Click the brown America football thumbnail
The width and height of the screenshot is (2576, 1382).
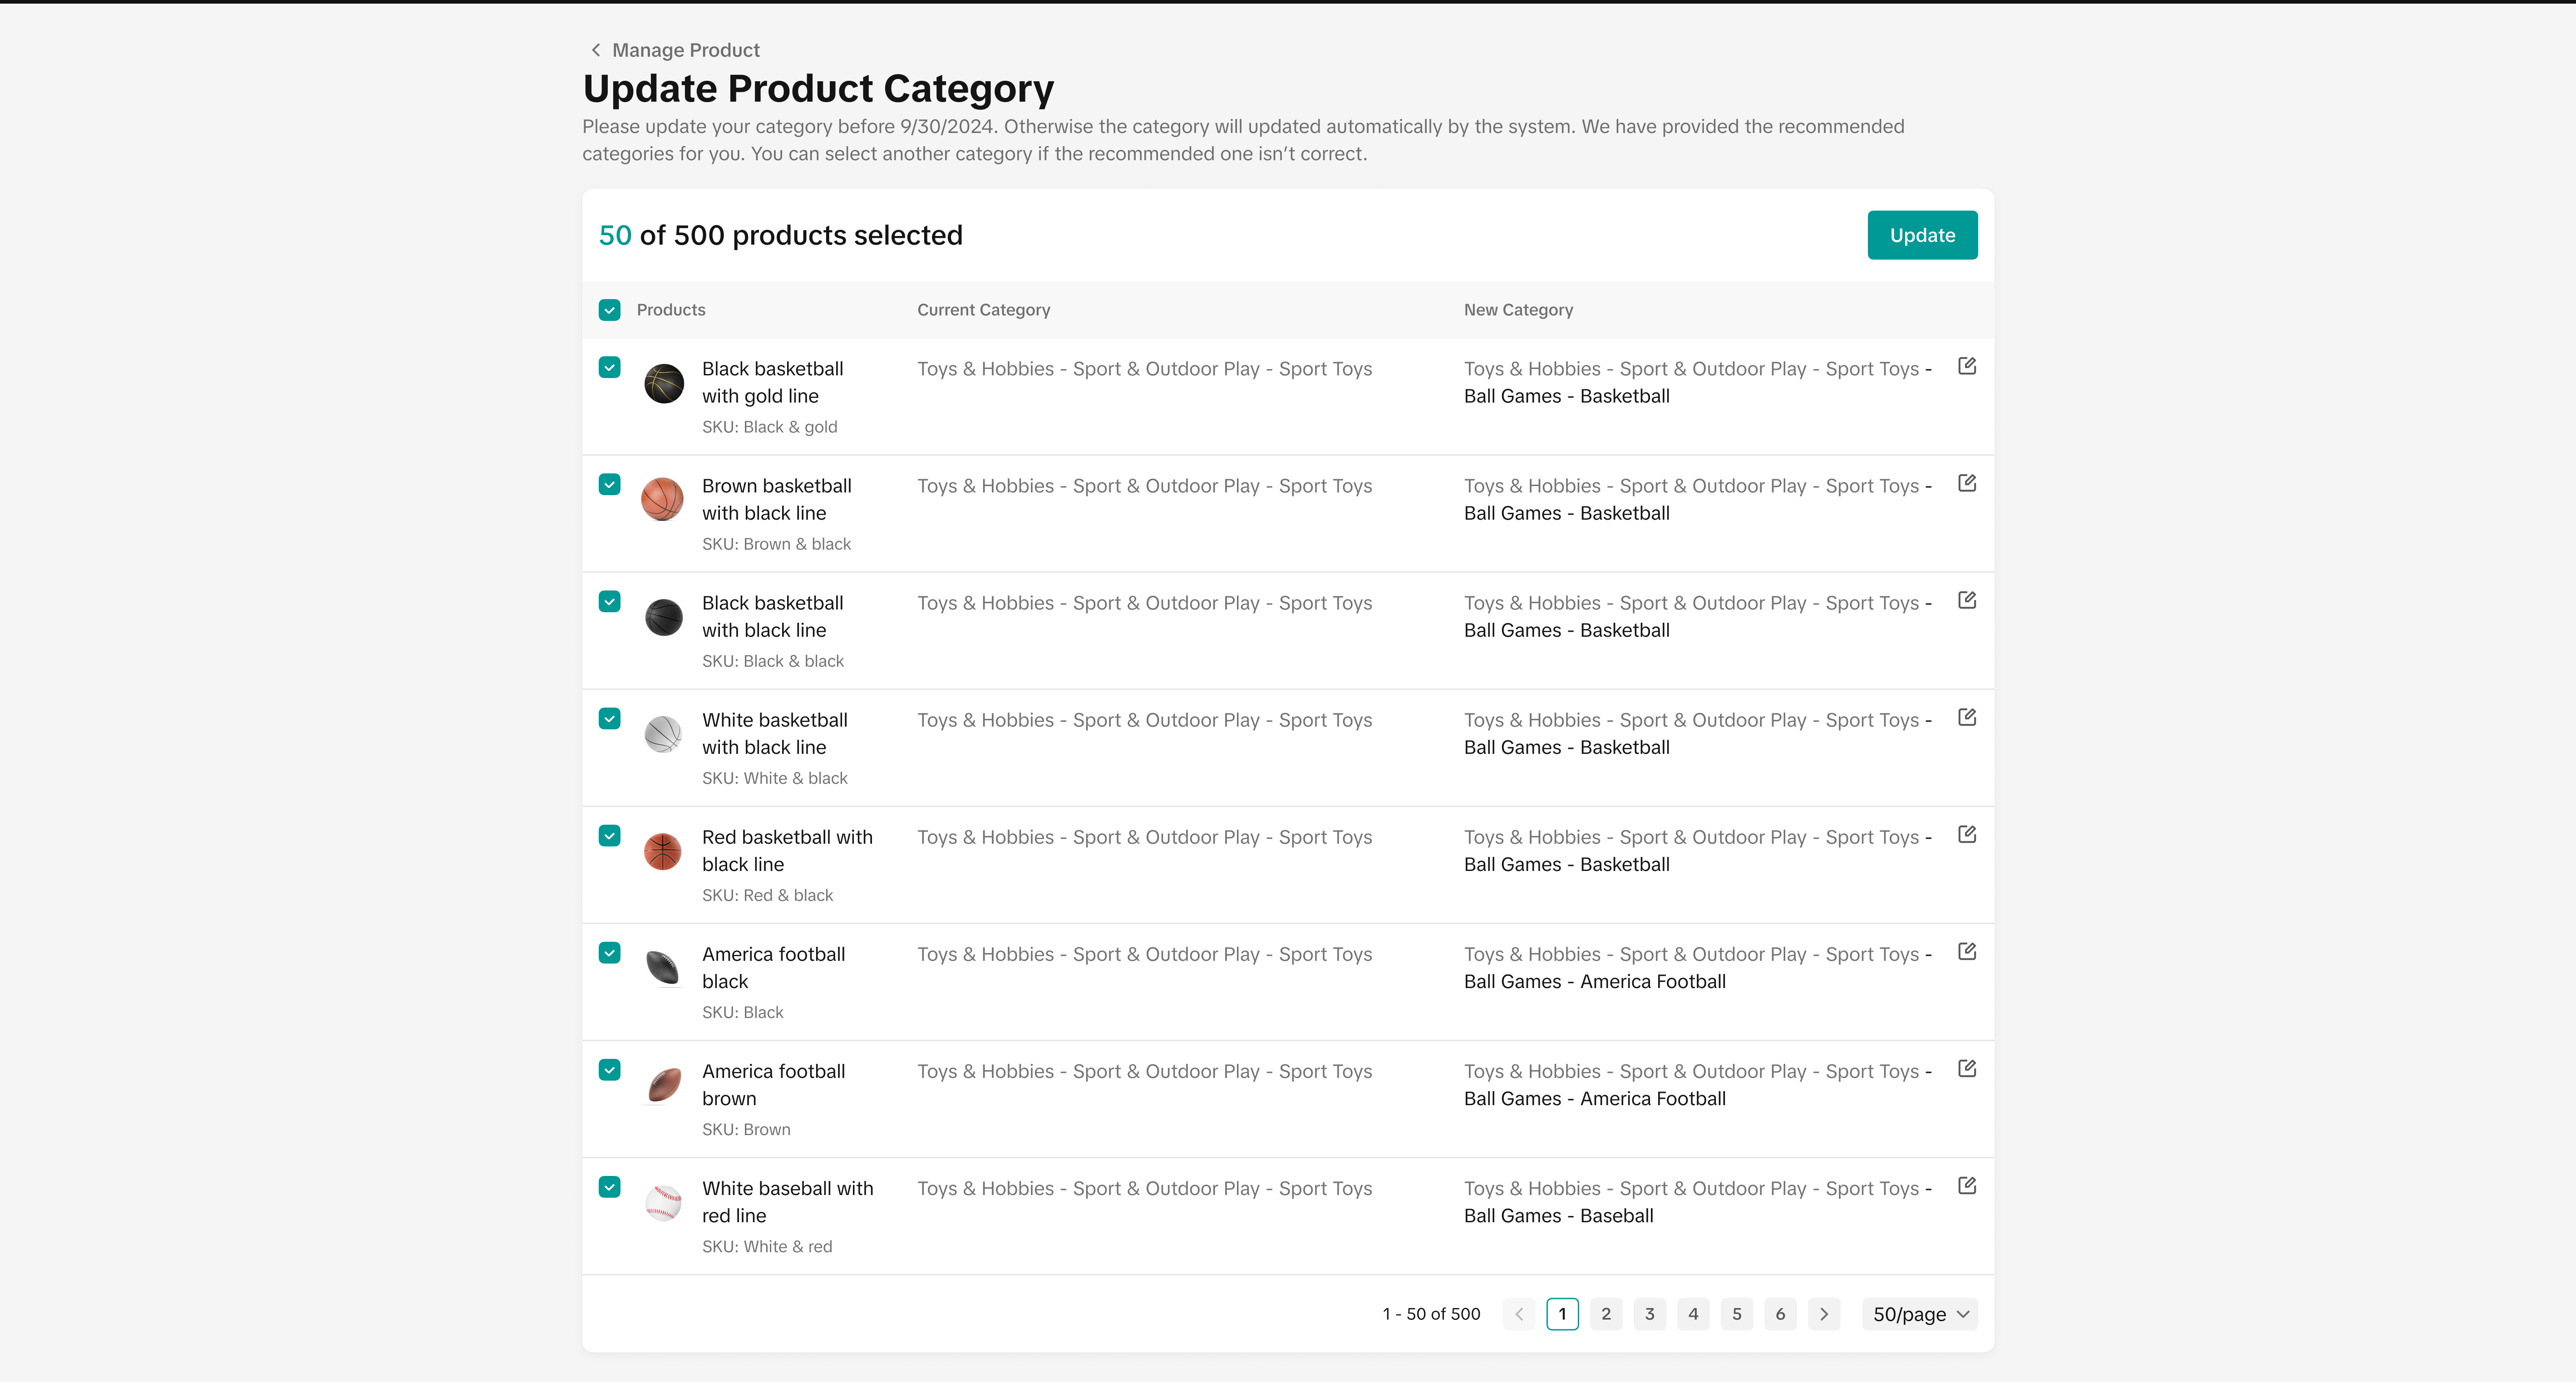point(663,1085)
